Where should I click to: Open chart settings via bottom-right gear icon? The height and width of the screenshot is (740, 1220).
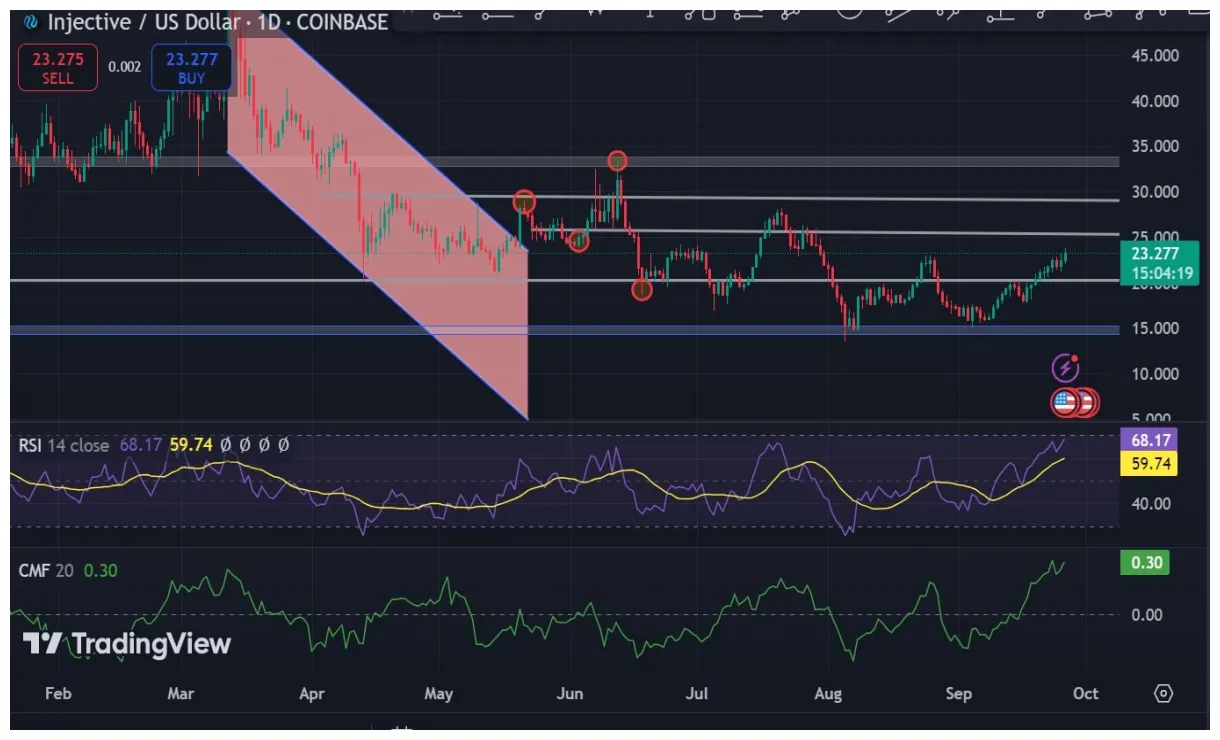point(1163,693)
